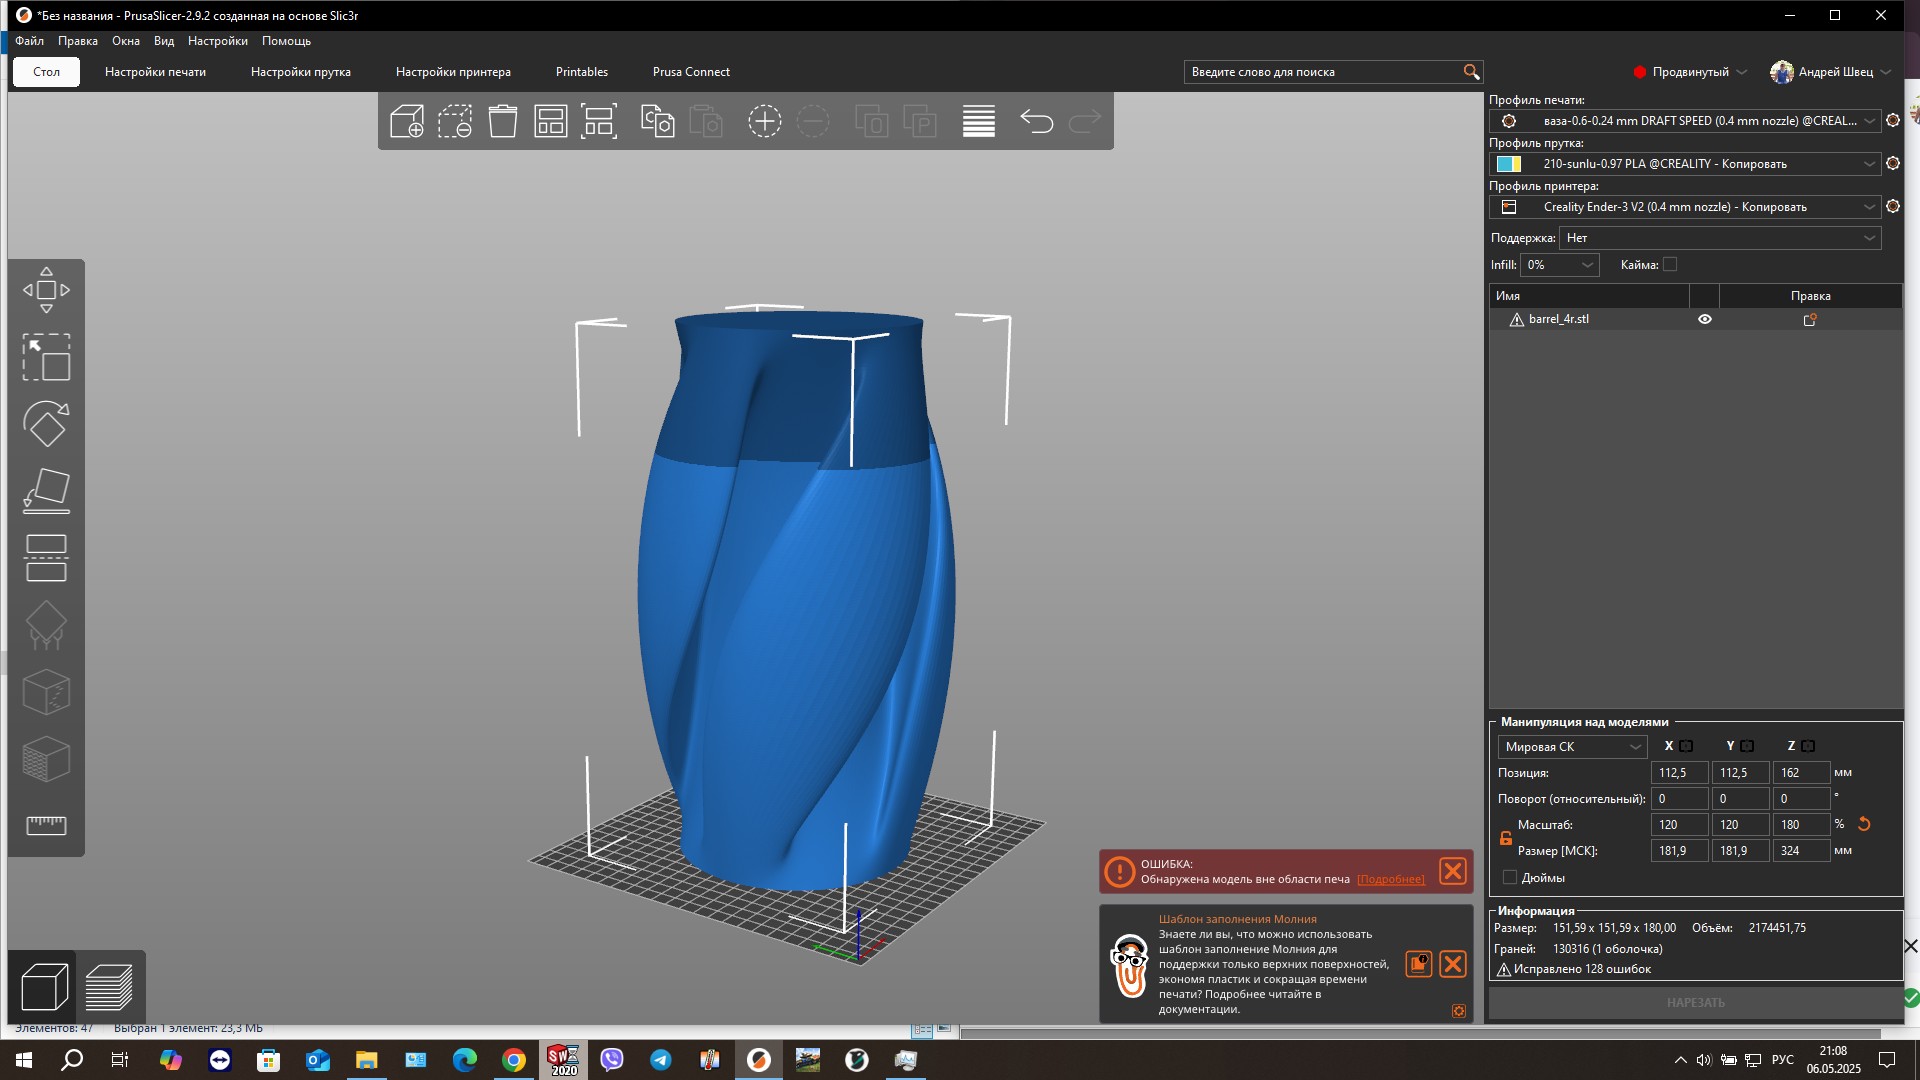Click the Undo arrow in toolbar

click(x=1036, y=121)
